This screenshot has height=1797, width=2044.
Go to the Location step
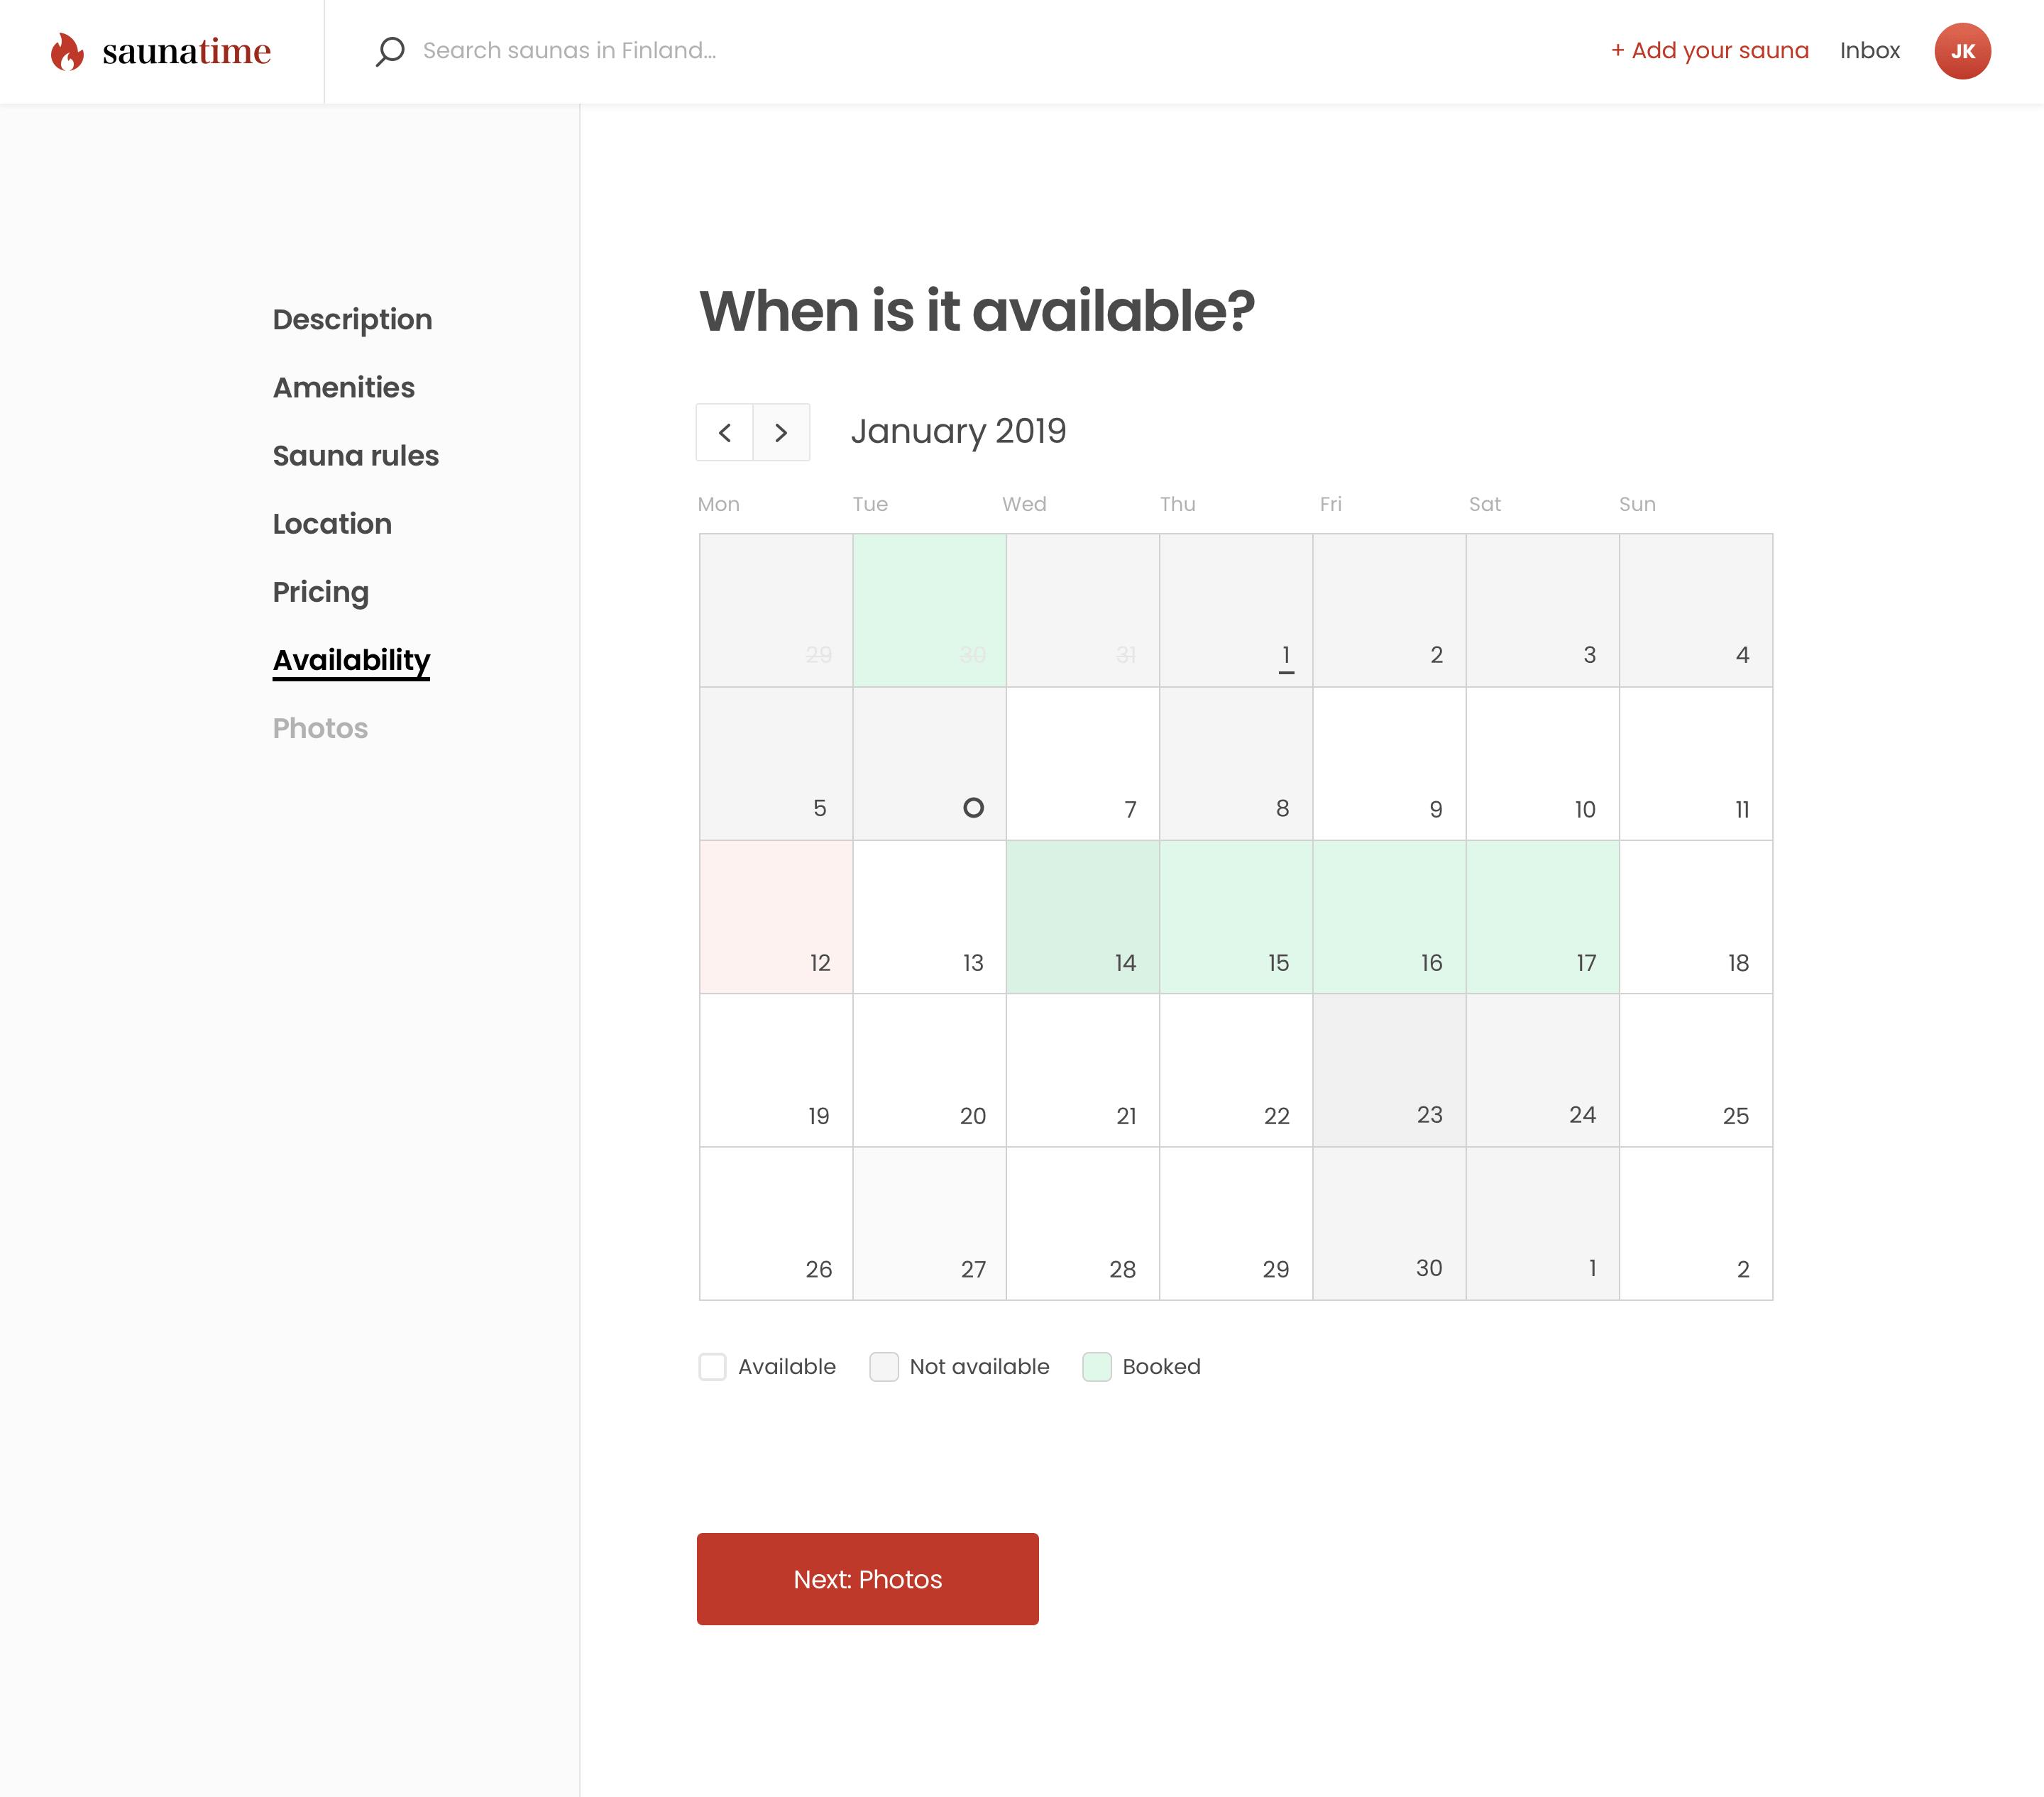332,523
